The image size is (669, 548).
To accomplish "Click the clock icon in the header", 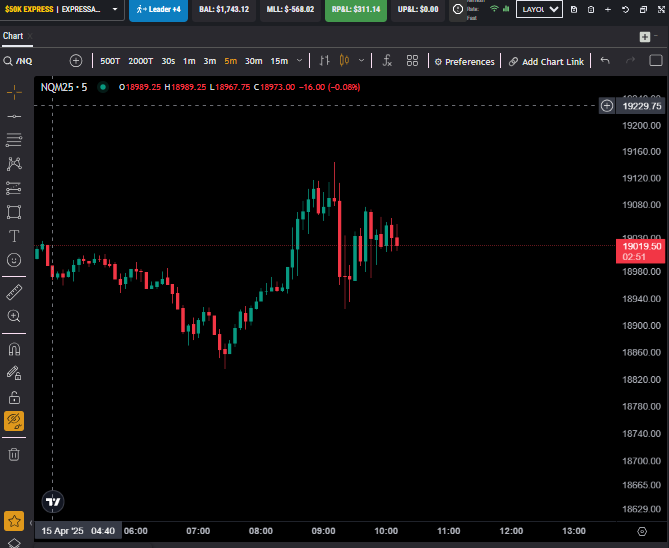I will pyautogui.click(x=458, y=9).
